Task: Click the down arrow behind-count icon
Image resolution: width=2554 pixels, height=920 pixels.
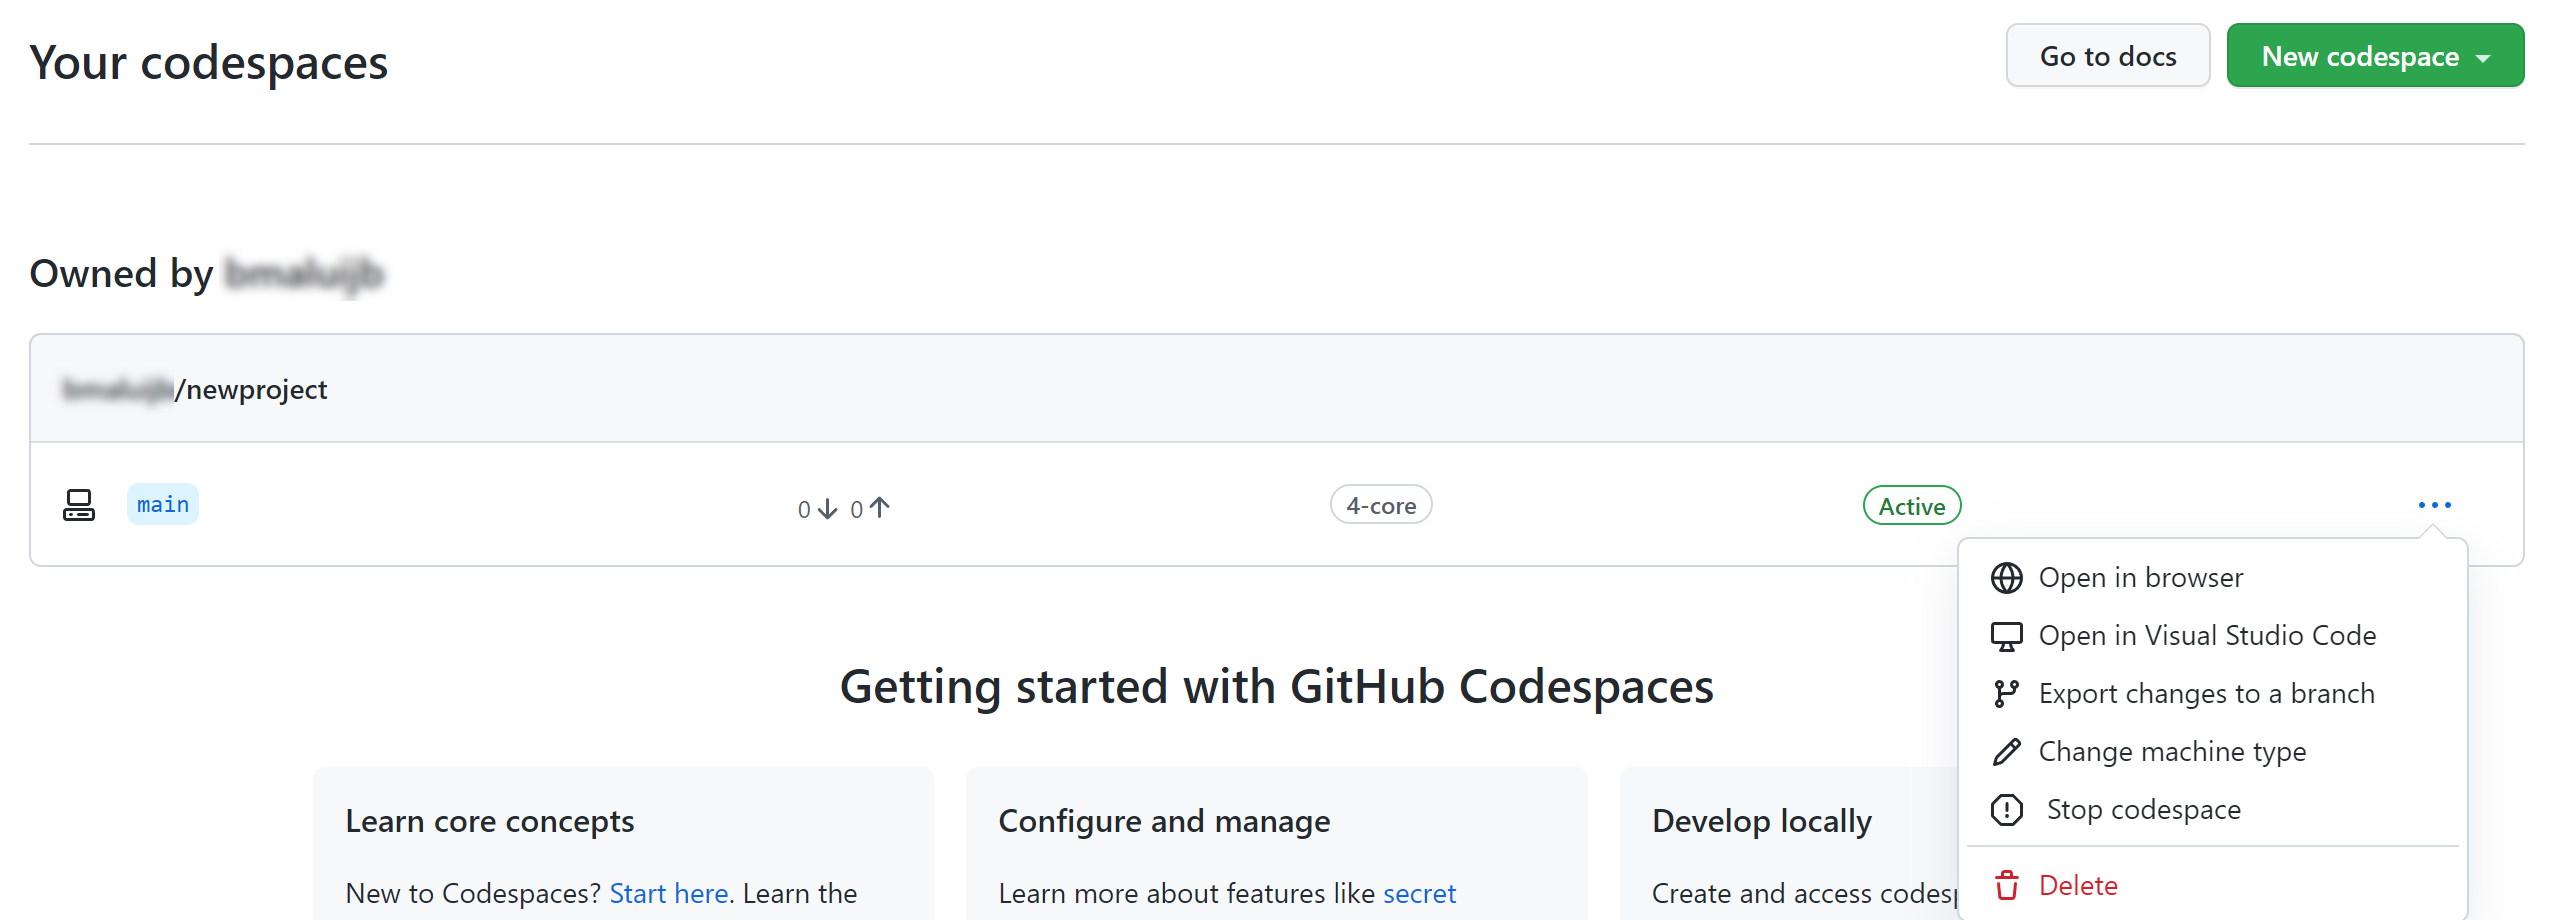Action: coord(828,509)
